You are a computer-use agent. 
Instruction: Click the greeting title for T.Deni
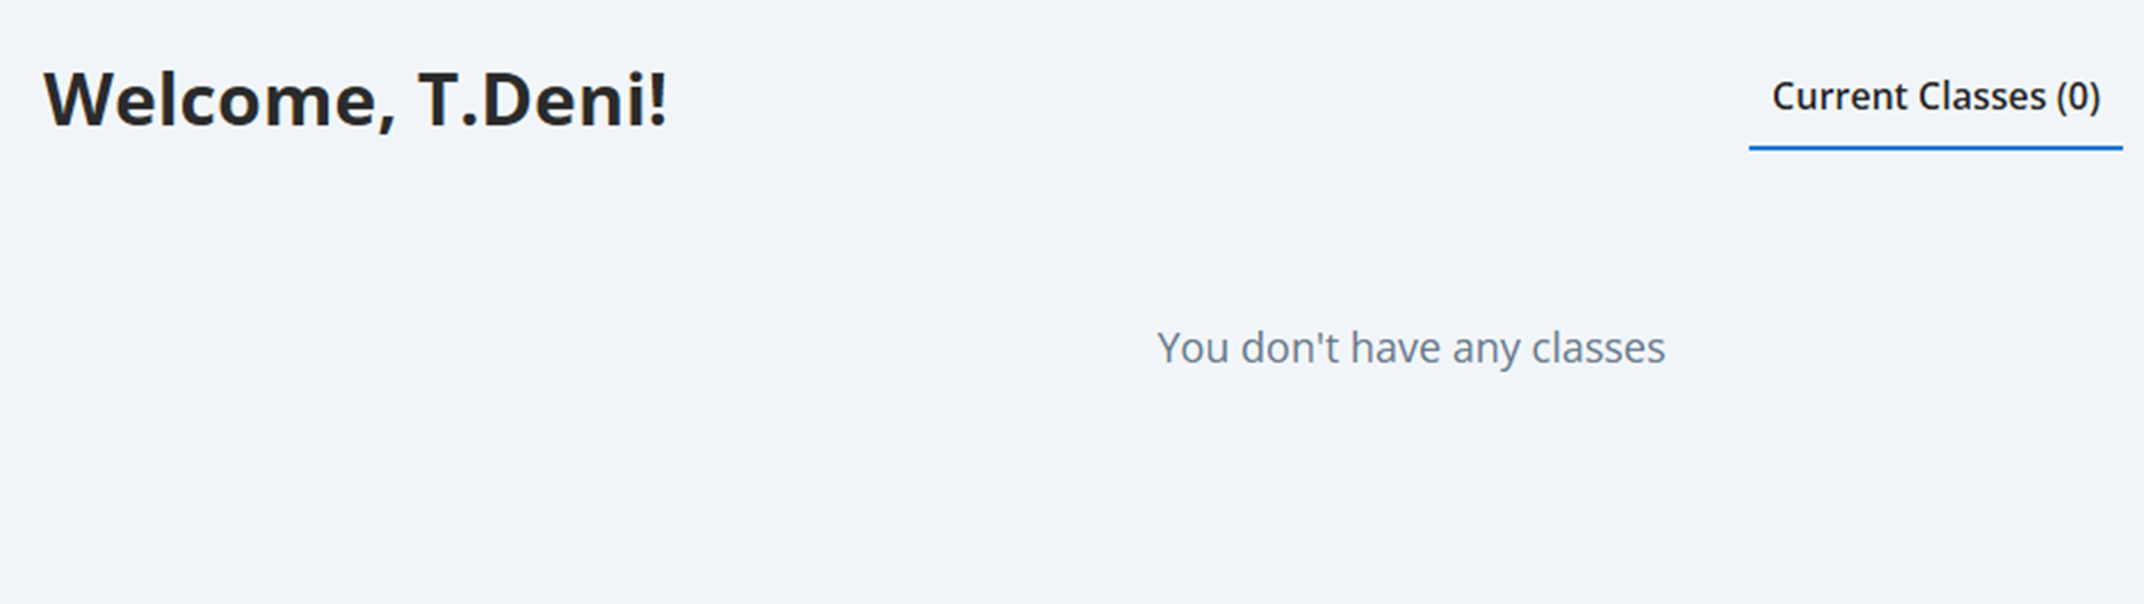tap(356, 100)
